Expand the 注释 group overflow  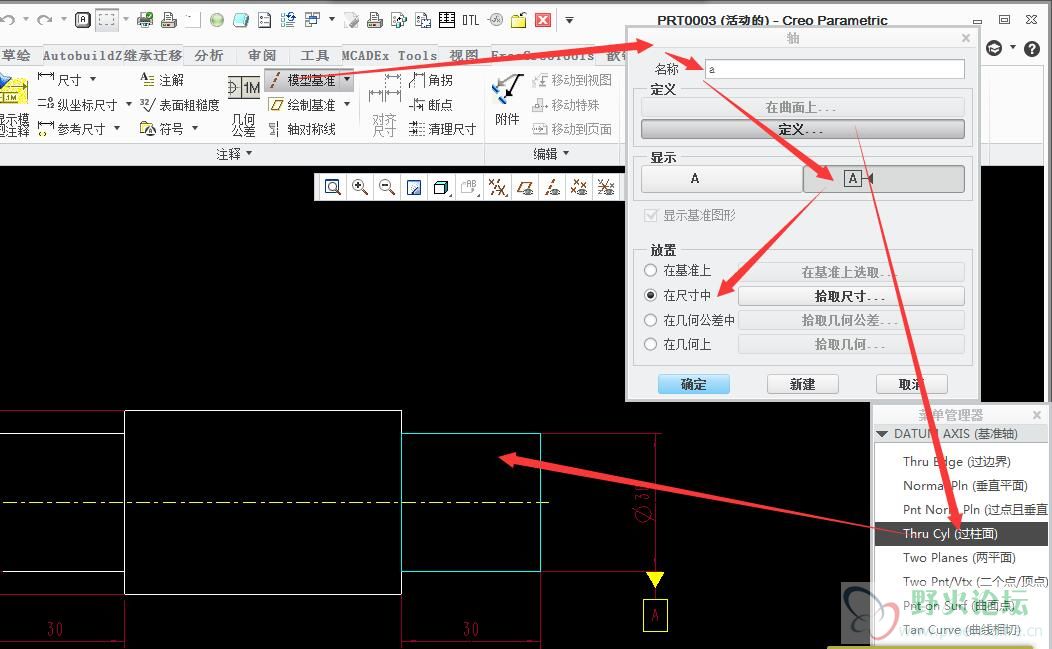[x=234, y=154]
